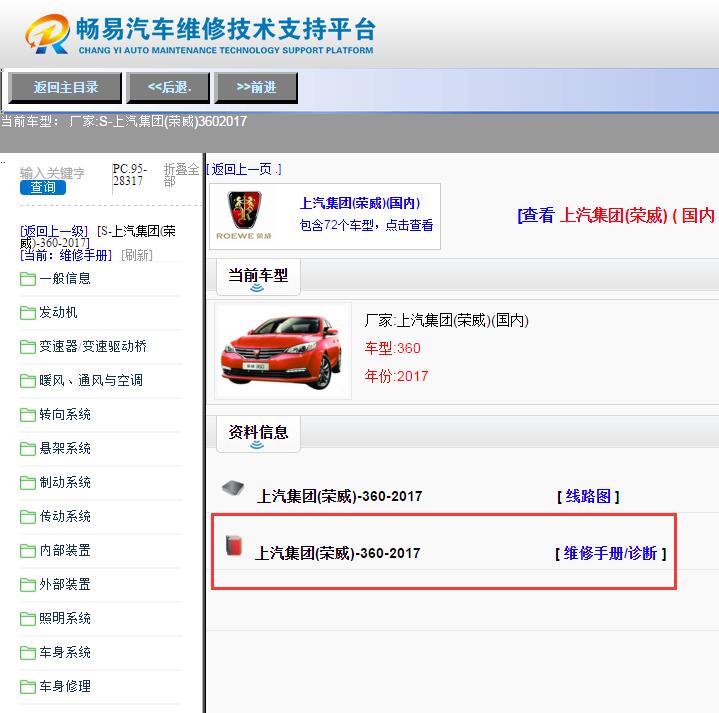The image size is (719, 713).
Task: Click the 外部装置 folder icon
Action: pyautogui.click(x=28, y=584)
